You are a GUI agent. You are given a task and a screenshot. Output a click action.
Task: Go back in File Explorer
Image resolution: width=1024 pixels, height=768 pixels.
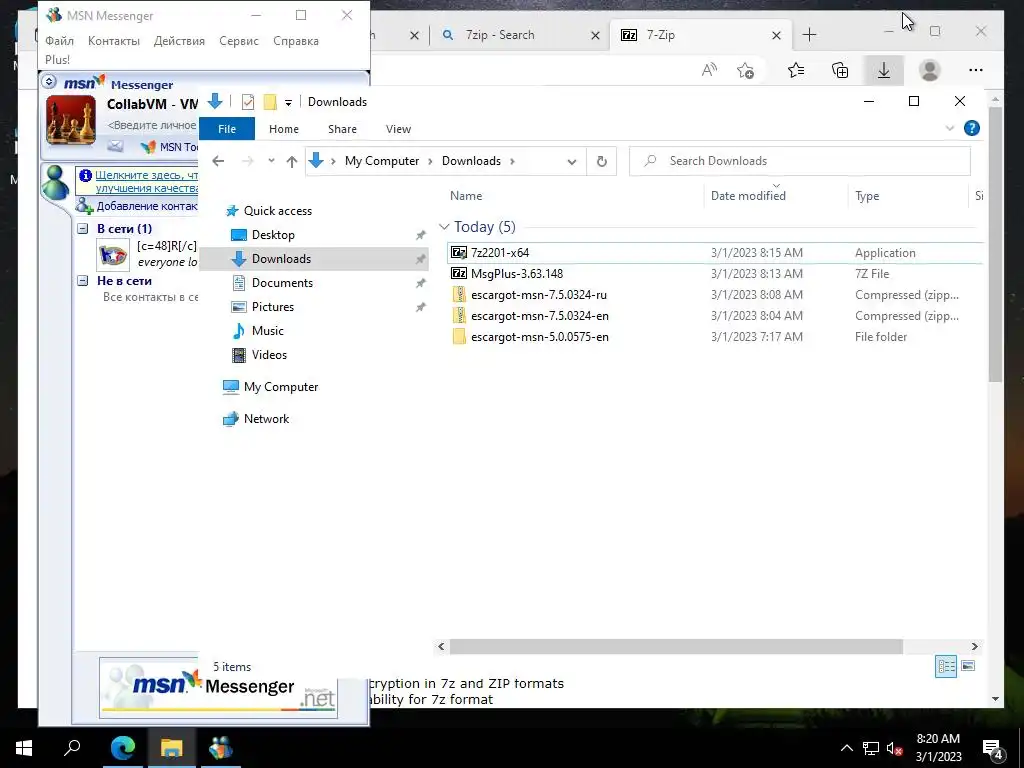218,161
